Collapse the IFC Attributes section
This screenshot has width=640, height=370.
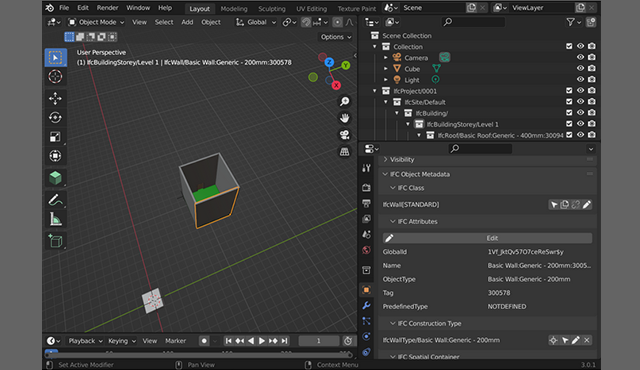point(393,221)
